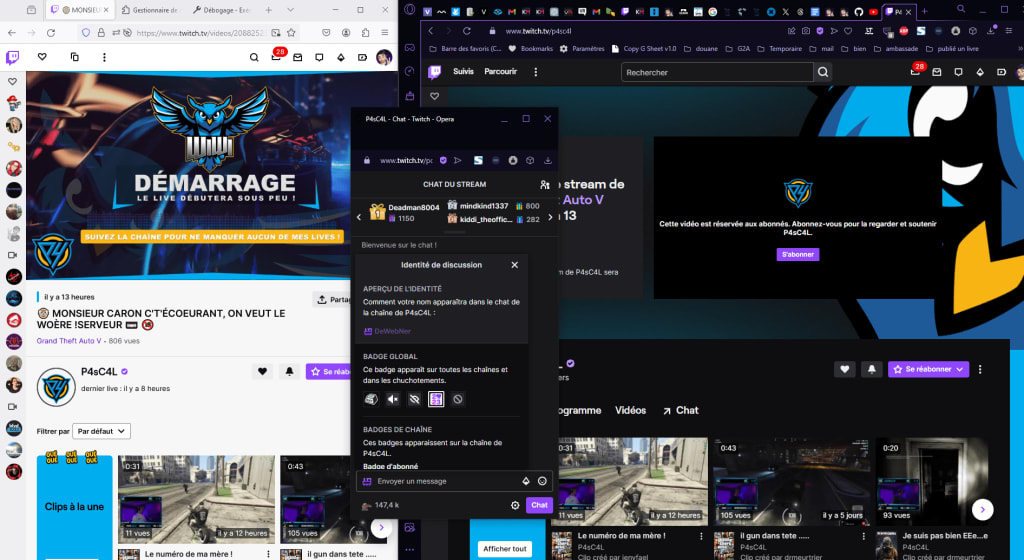Click Envoyer un message input field
1024x560 pixels.
(455, 481)
